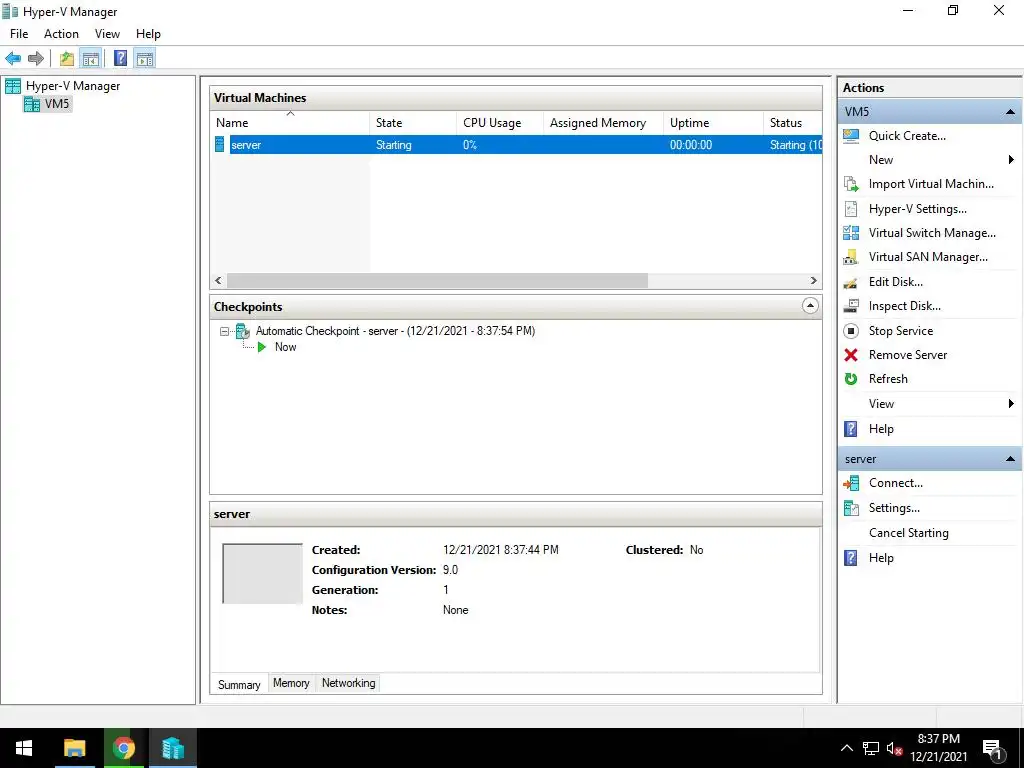Click the Assigned Memory column header

click(x=603, y=123)
